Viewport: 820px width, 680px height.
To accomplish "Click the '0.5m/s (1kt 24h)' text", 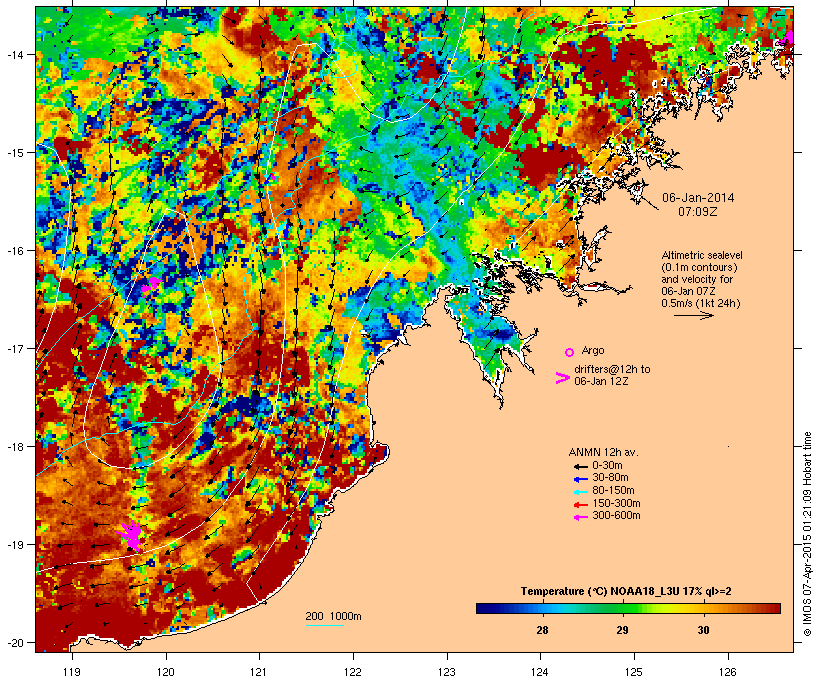I will 701,303.
